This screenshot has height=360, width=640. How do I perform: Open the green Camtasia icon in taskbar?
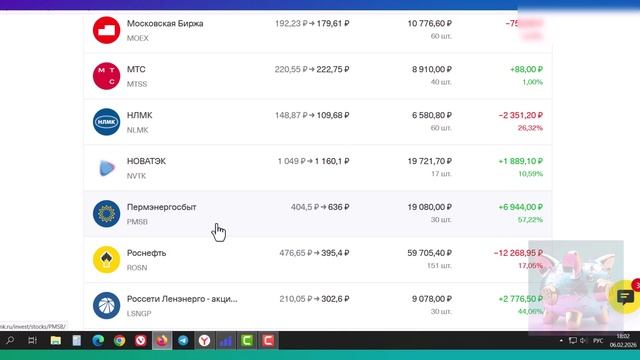(247, 340)
